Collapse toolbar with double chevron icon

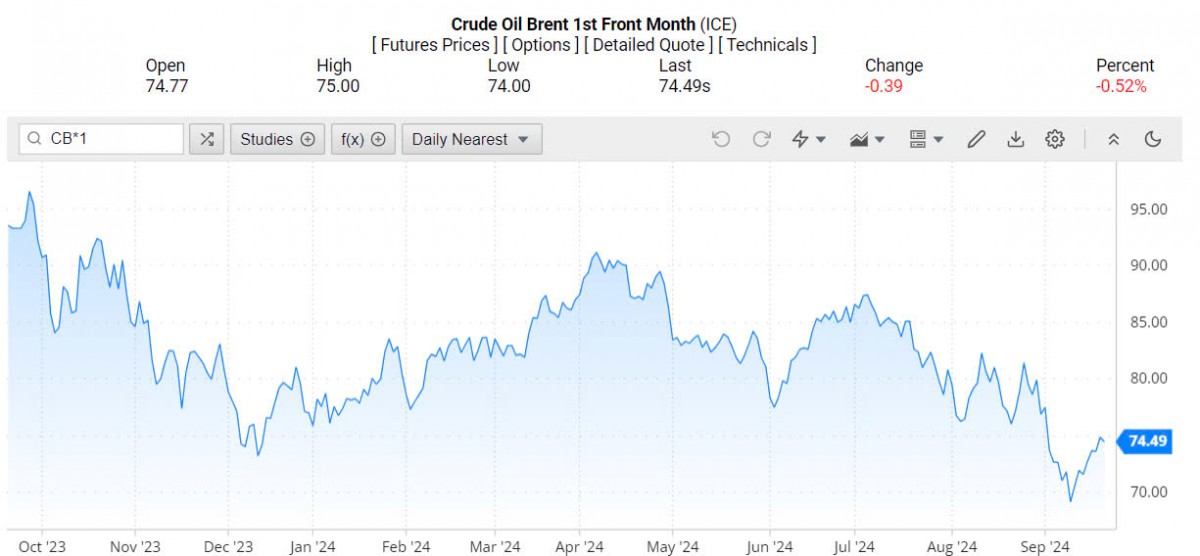[x=1113, y=139]
